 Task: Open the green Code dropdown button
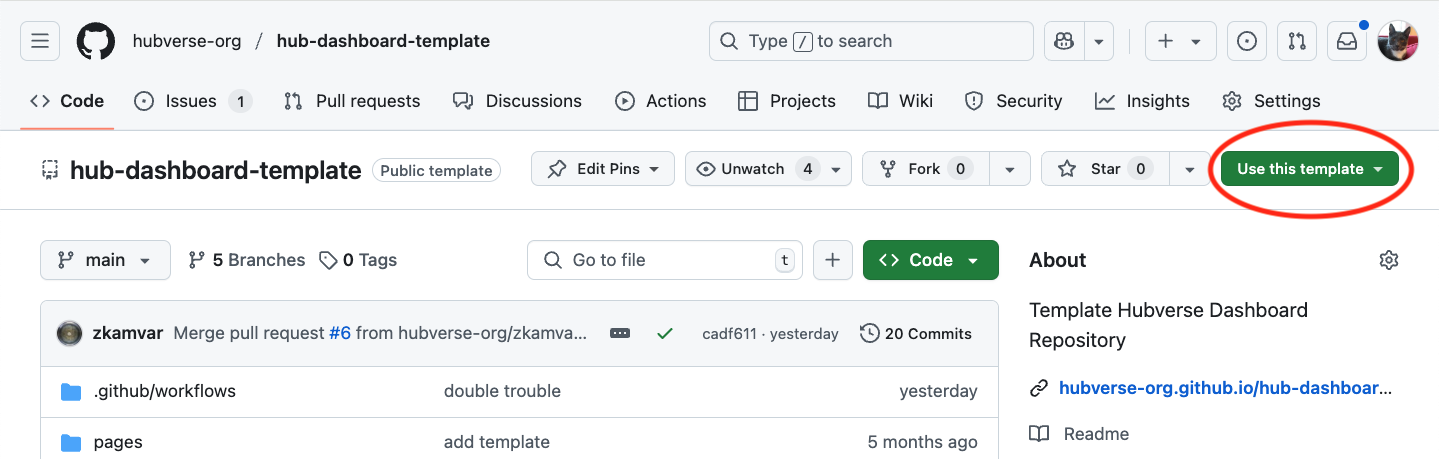point(930,260)
